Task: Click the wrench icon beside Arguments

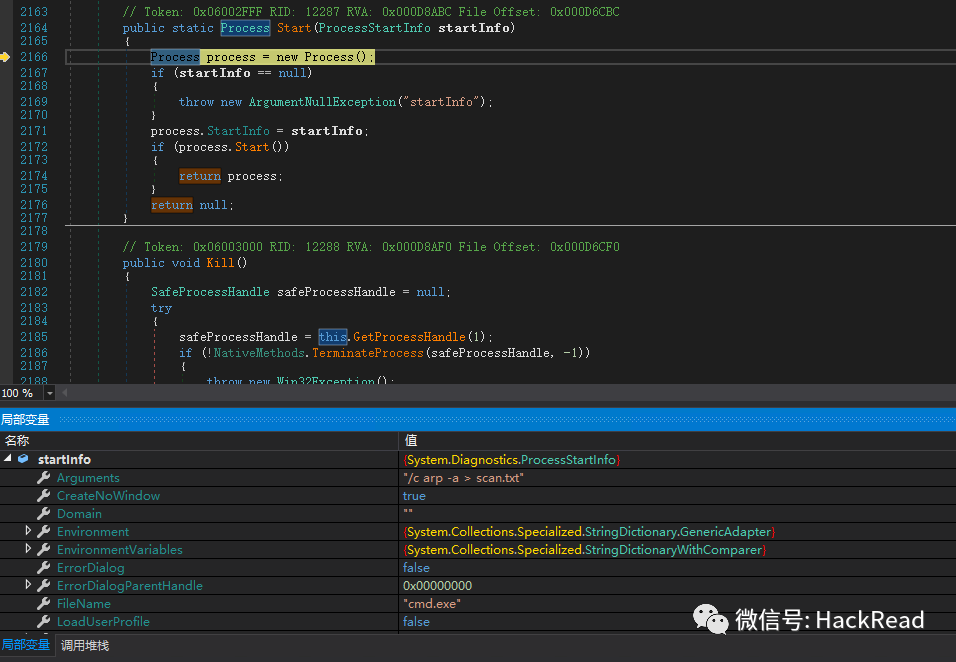Action: pos(43,477)
